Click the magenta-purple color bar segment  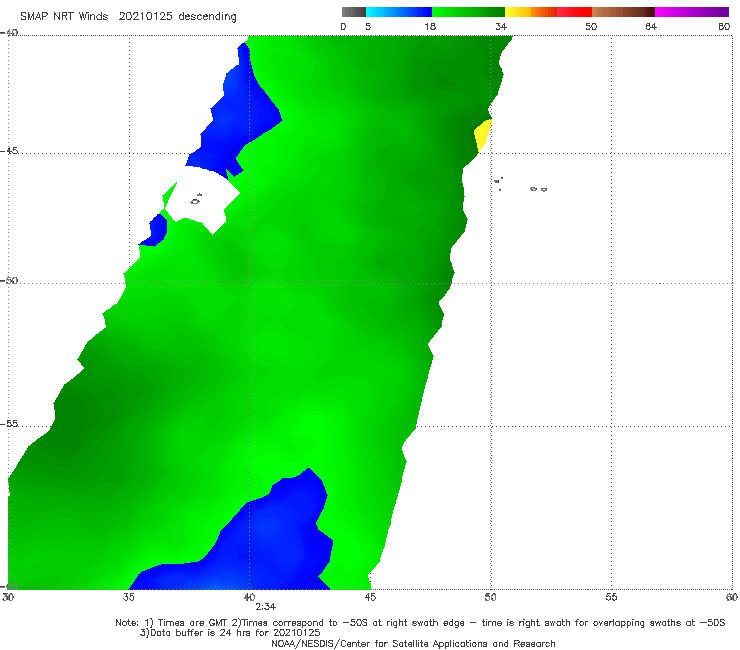(x=692, y=12)
